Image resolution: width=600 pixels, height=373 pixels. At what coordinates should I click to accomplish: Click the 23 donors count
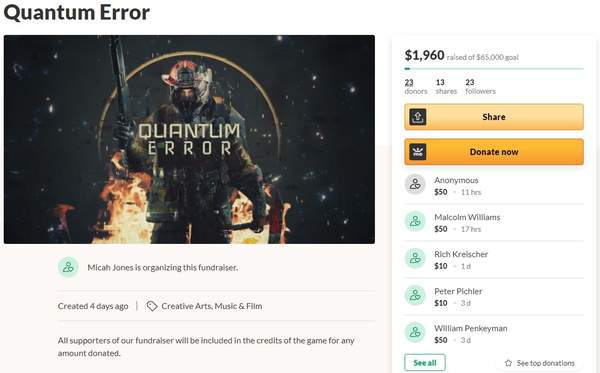click(x=416, y=86)
